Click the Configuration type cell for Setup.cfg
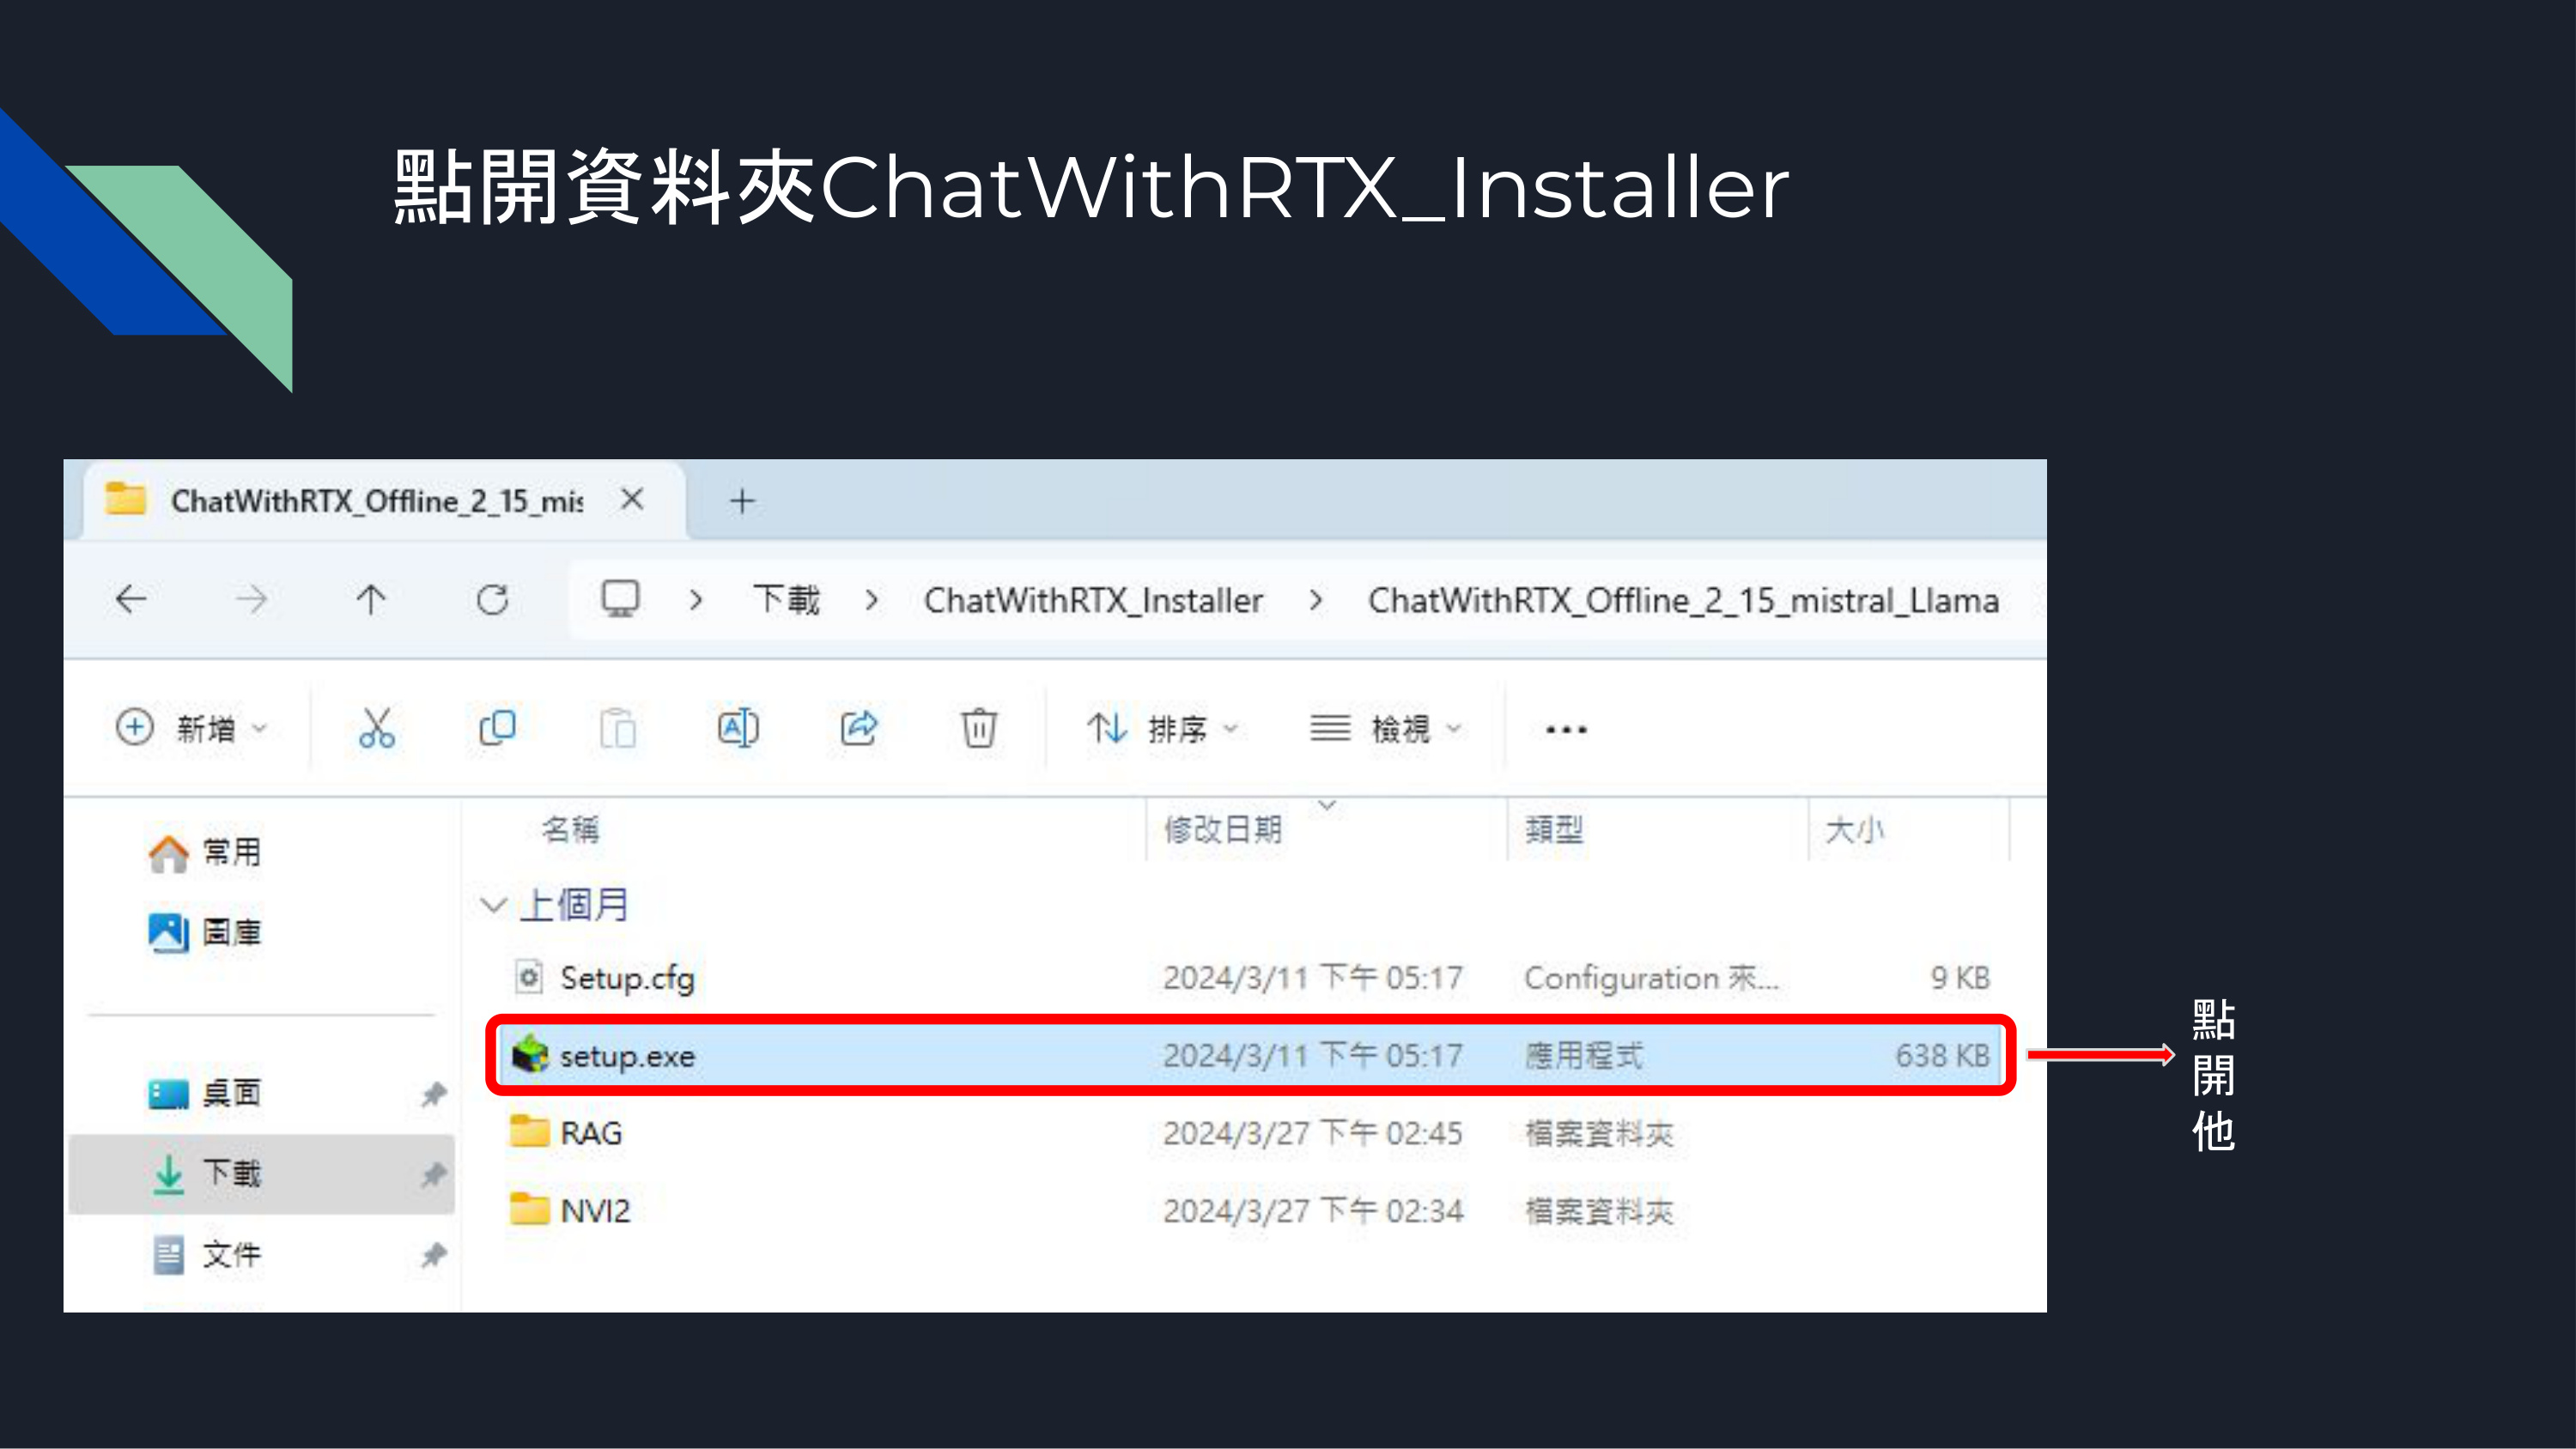This screenshot has width=2576, height=1449. click(x=1651, y=978)
